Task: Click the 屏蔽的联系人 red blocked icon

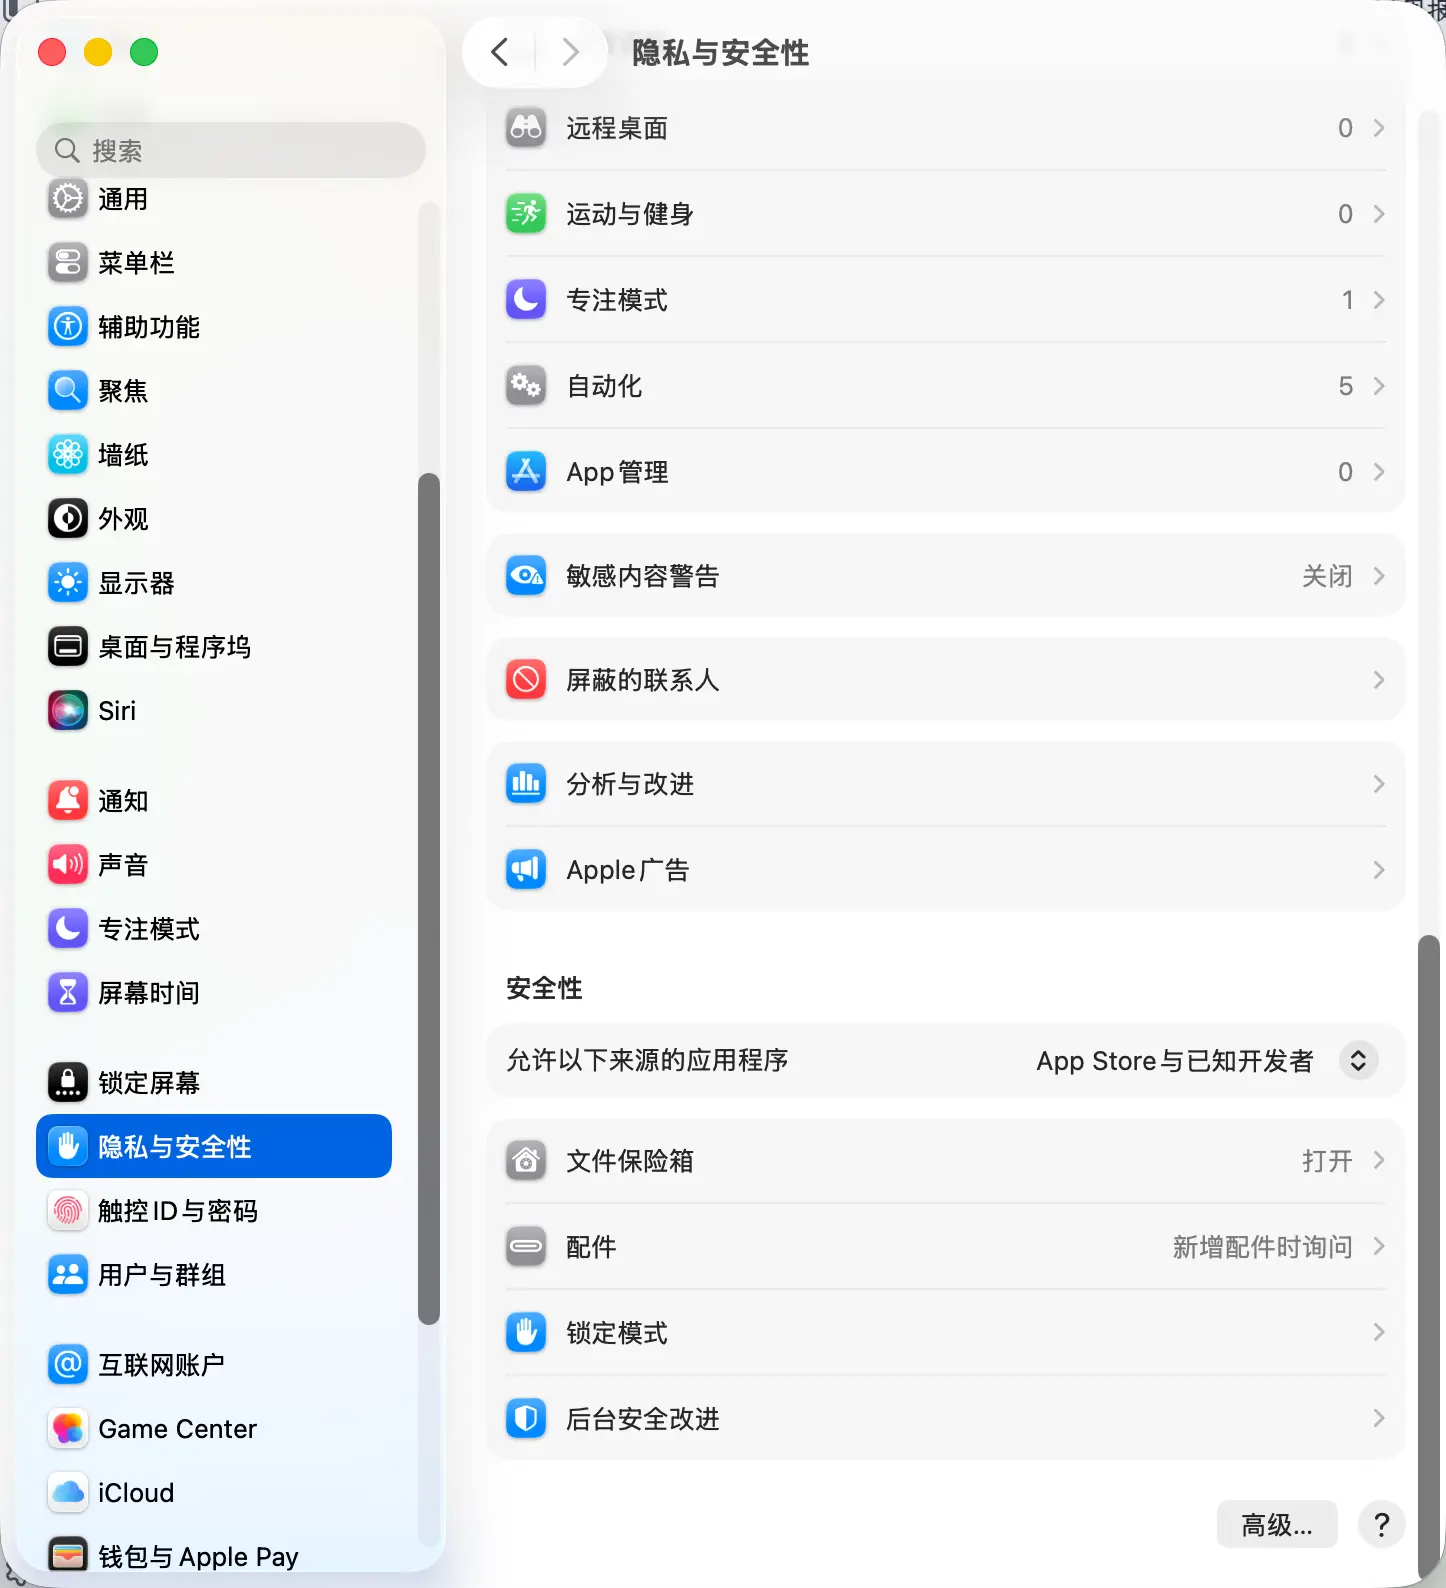Action: tap(526, 680)
